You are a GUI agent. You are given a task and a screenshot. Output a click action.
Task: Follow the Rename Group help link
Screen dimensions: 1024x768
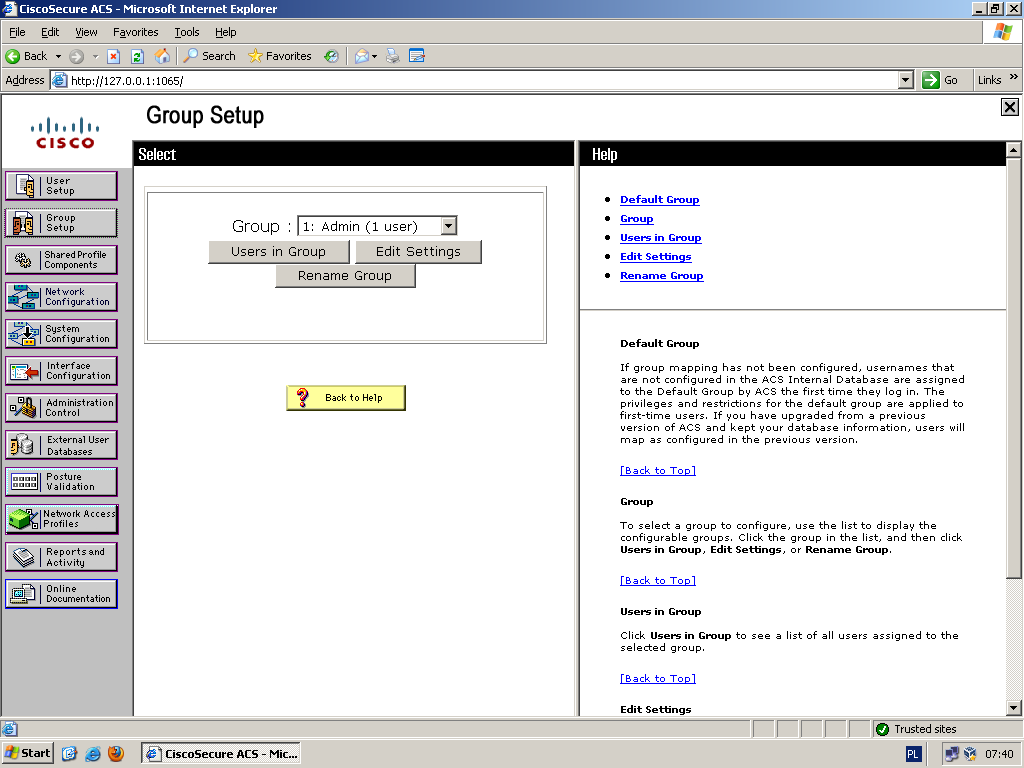pyautogui.click(x=662, y=276)
